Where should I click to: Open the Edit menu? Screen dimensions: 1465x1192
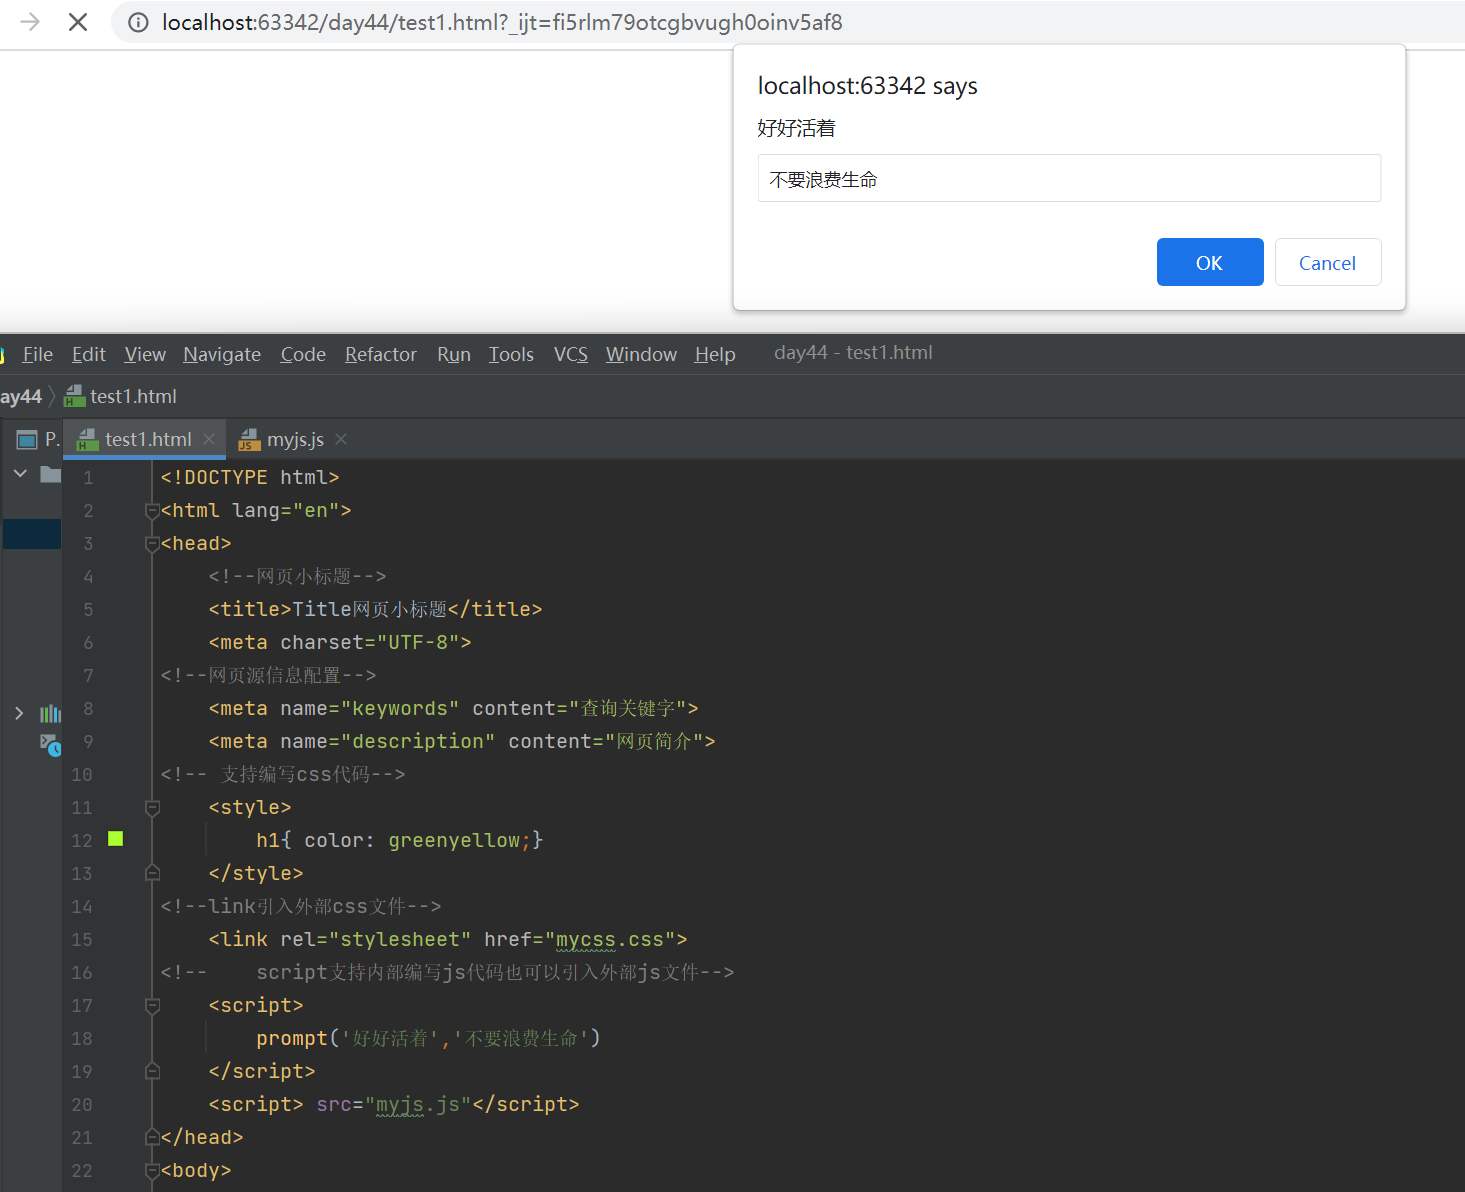click(89, 354)
